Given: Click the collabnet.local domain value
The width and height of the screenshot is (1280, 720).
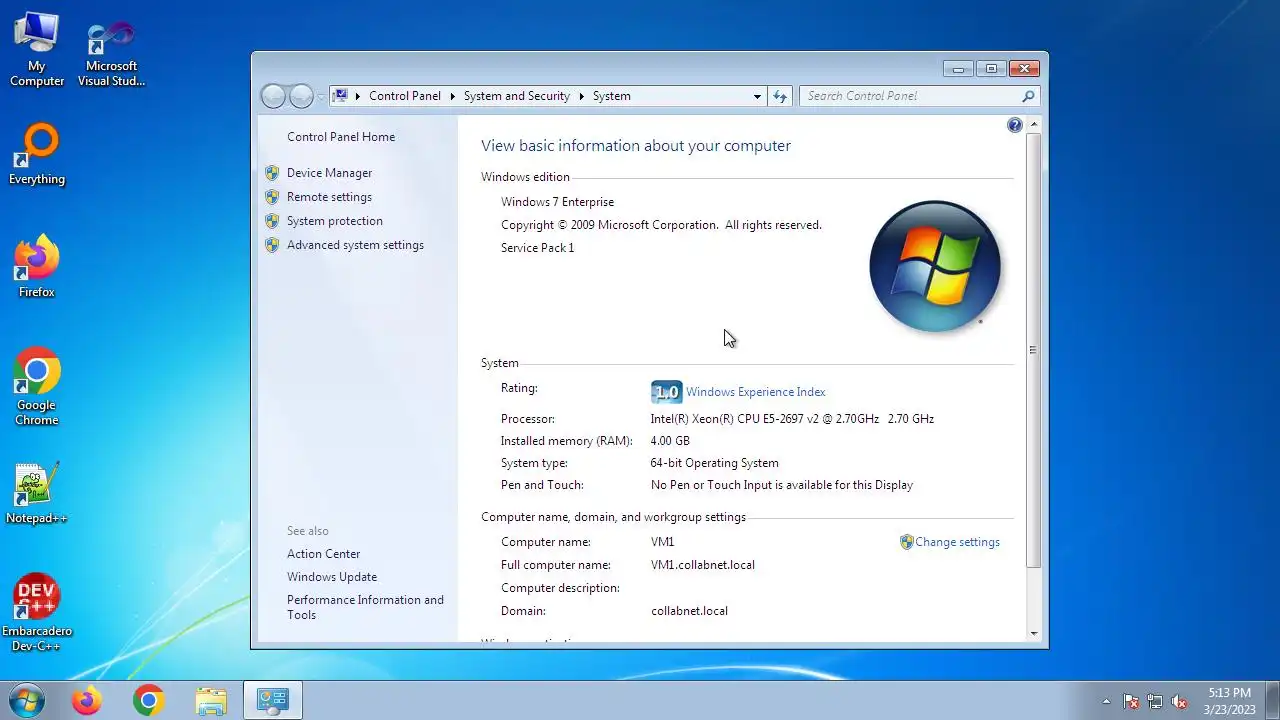Looking at the screenshot, I should click(x=689, y=611).
